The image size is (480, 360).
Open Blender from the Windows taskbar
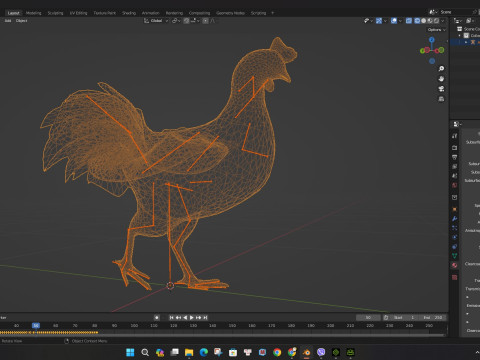(306, 352)
